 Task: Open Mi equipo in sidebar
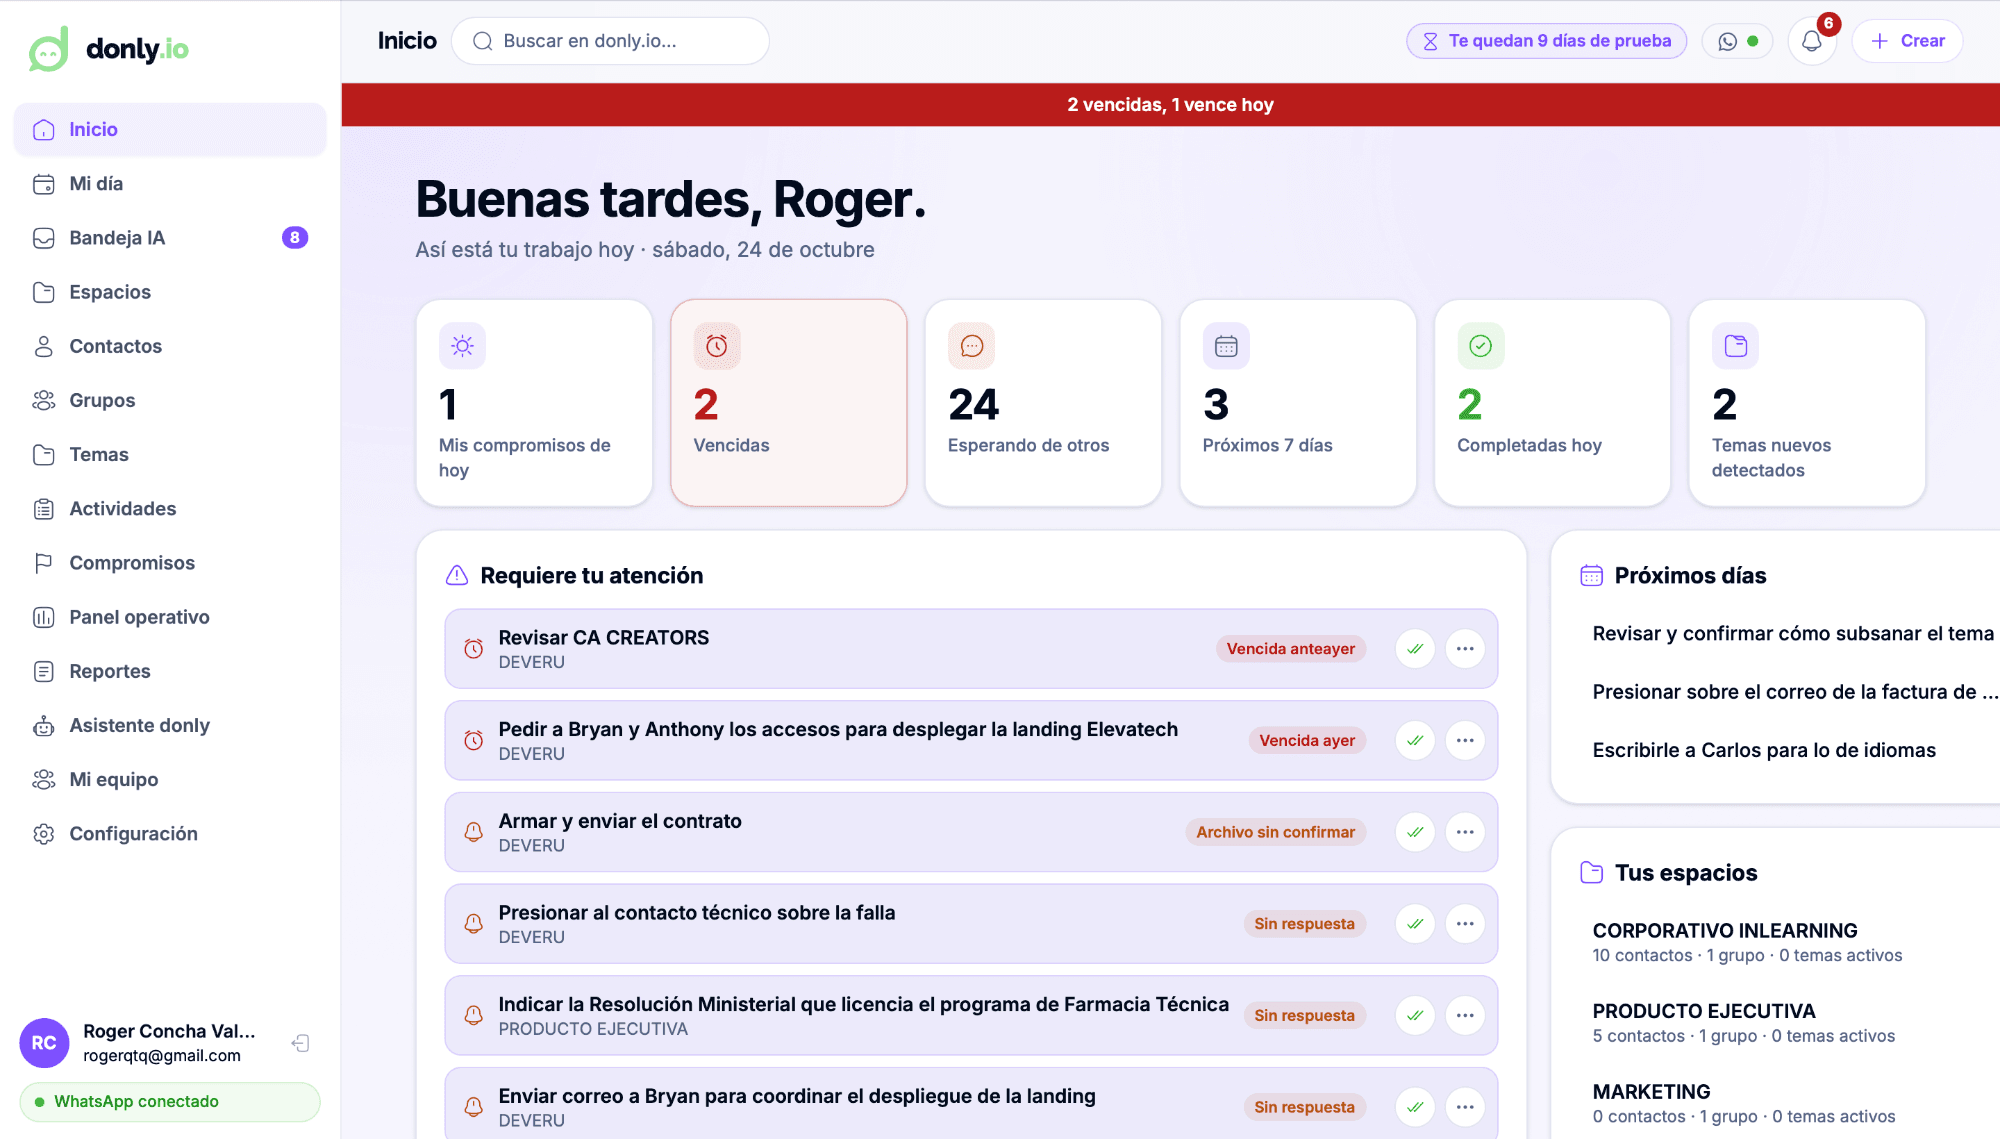[x=170, y=780]
